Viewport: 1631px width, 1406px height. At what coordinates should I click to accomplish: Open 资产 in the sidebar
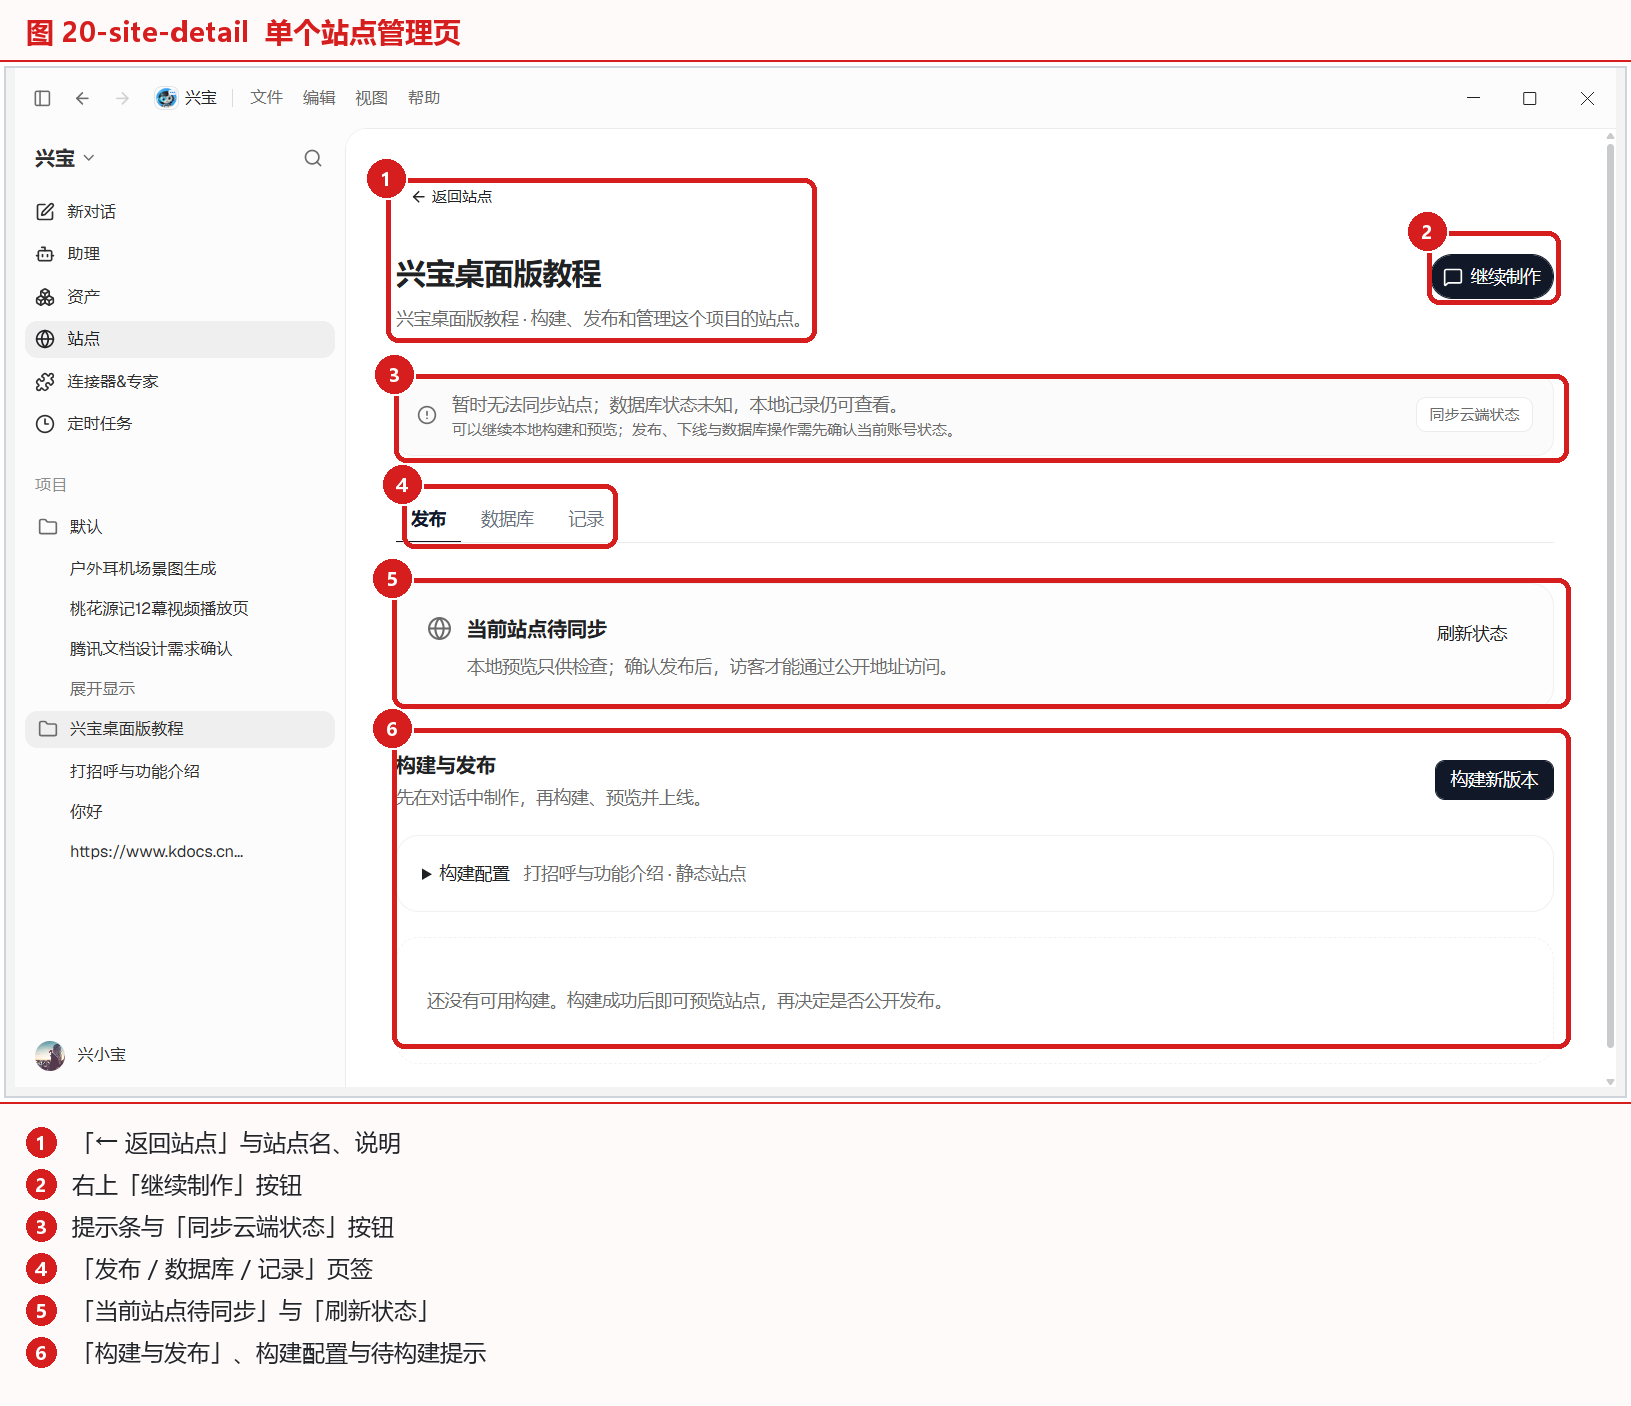[180, 297]
